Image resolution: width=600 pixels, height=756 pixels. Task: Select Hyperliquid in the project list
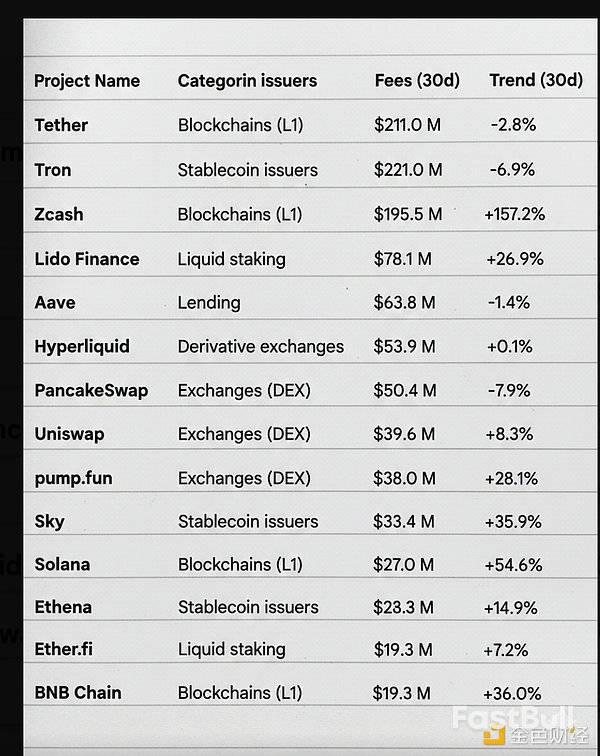coord(83,346)
